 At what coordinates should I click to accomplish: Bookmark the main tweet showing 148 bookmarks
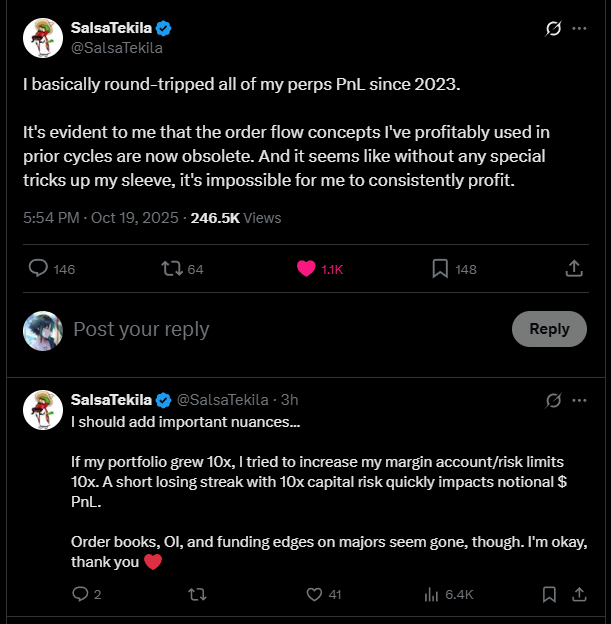(x=440, y=269)
